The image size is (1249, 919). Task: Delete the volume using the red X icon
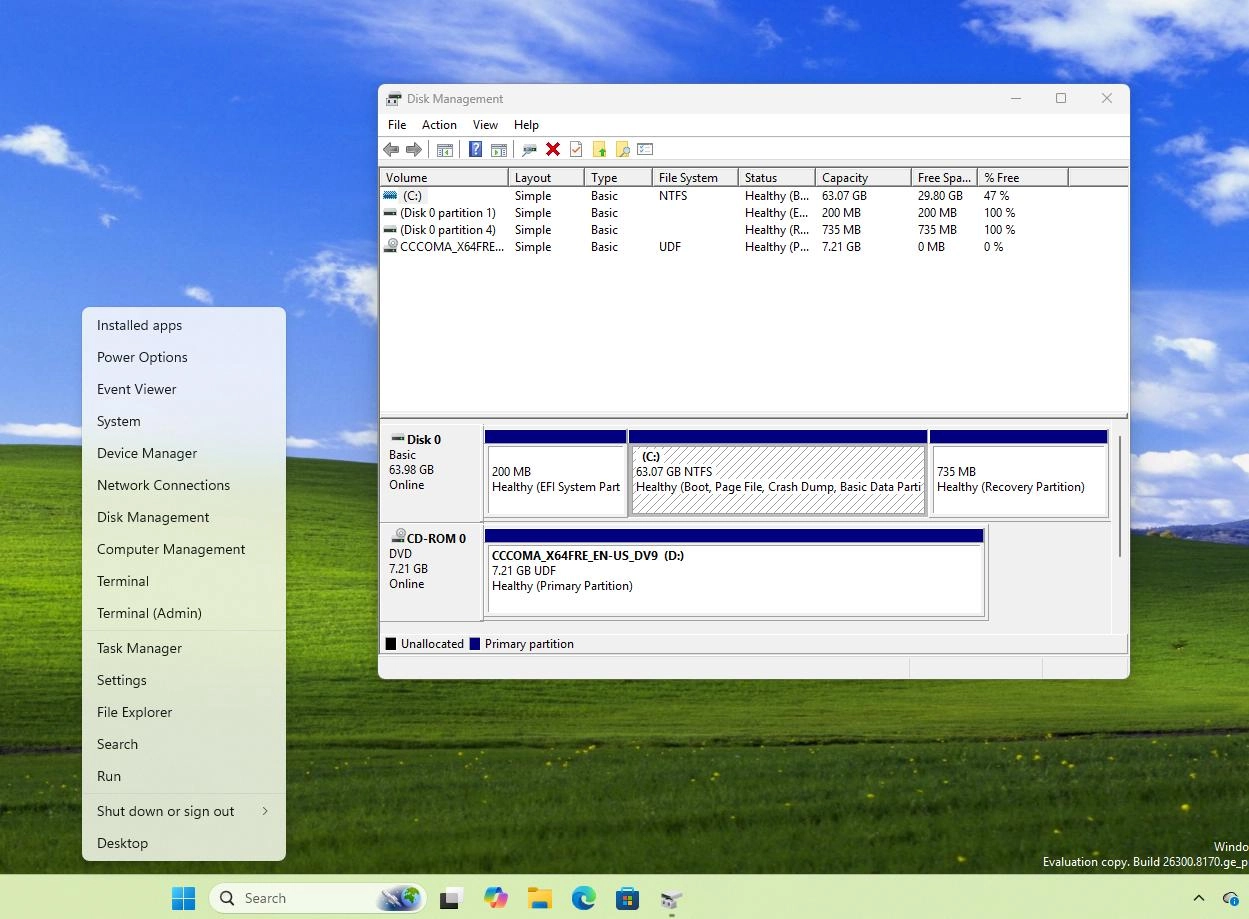point(553,149)
